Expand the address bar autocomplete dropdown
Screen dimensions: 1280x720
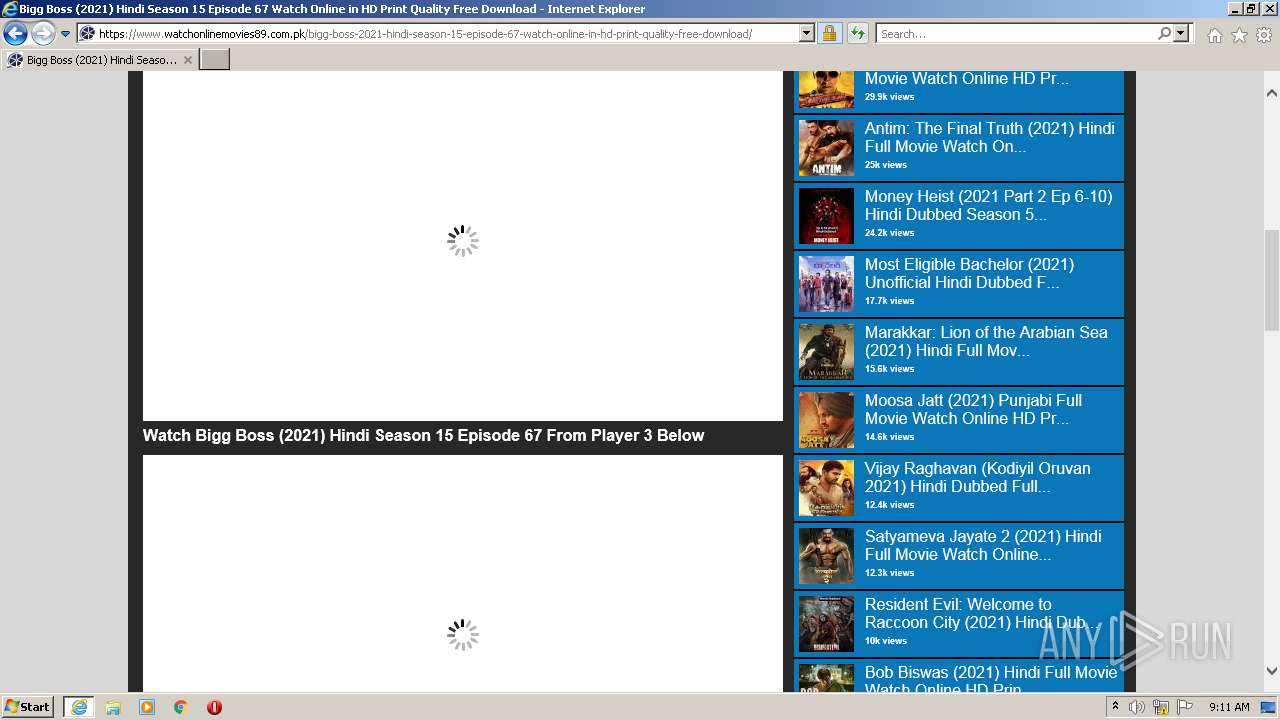[x=807, y=34]
